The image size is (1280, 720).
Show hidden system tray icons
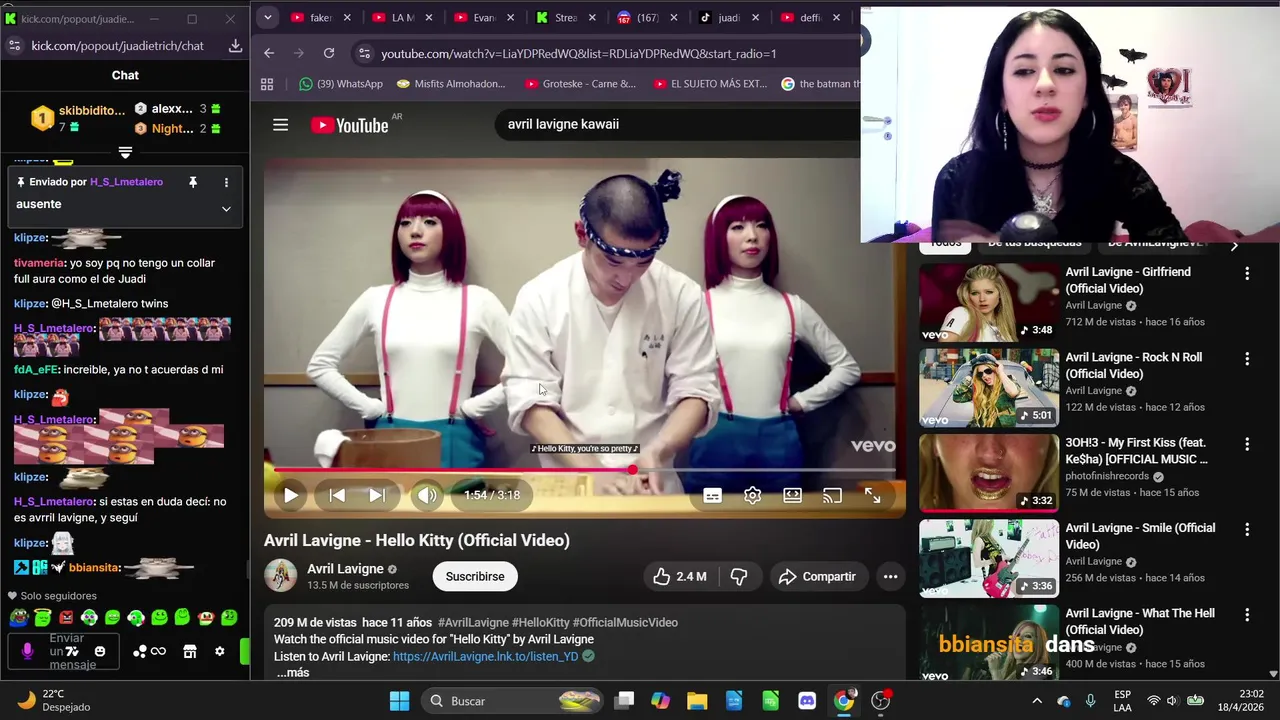(1037, 701)
